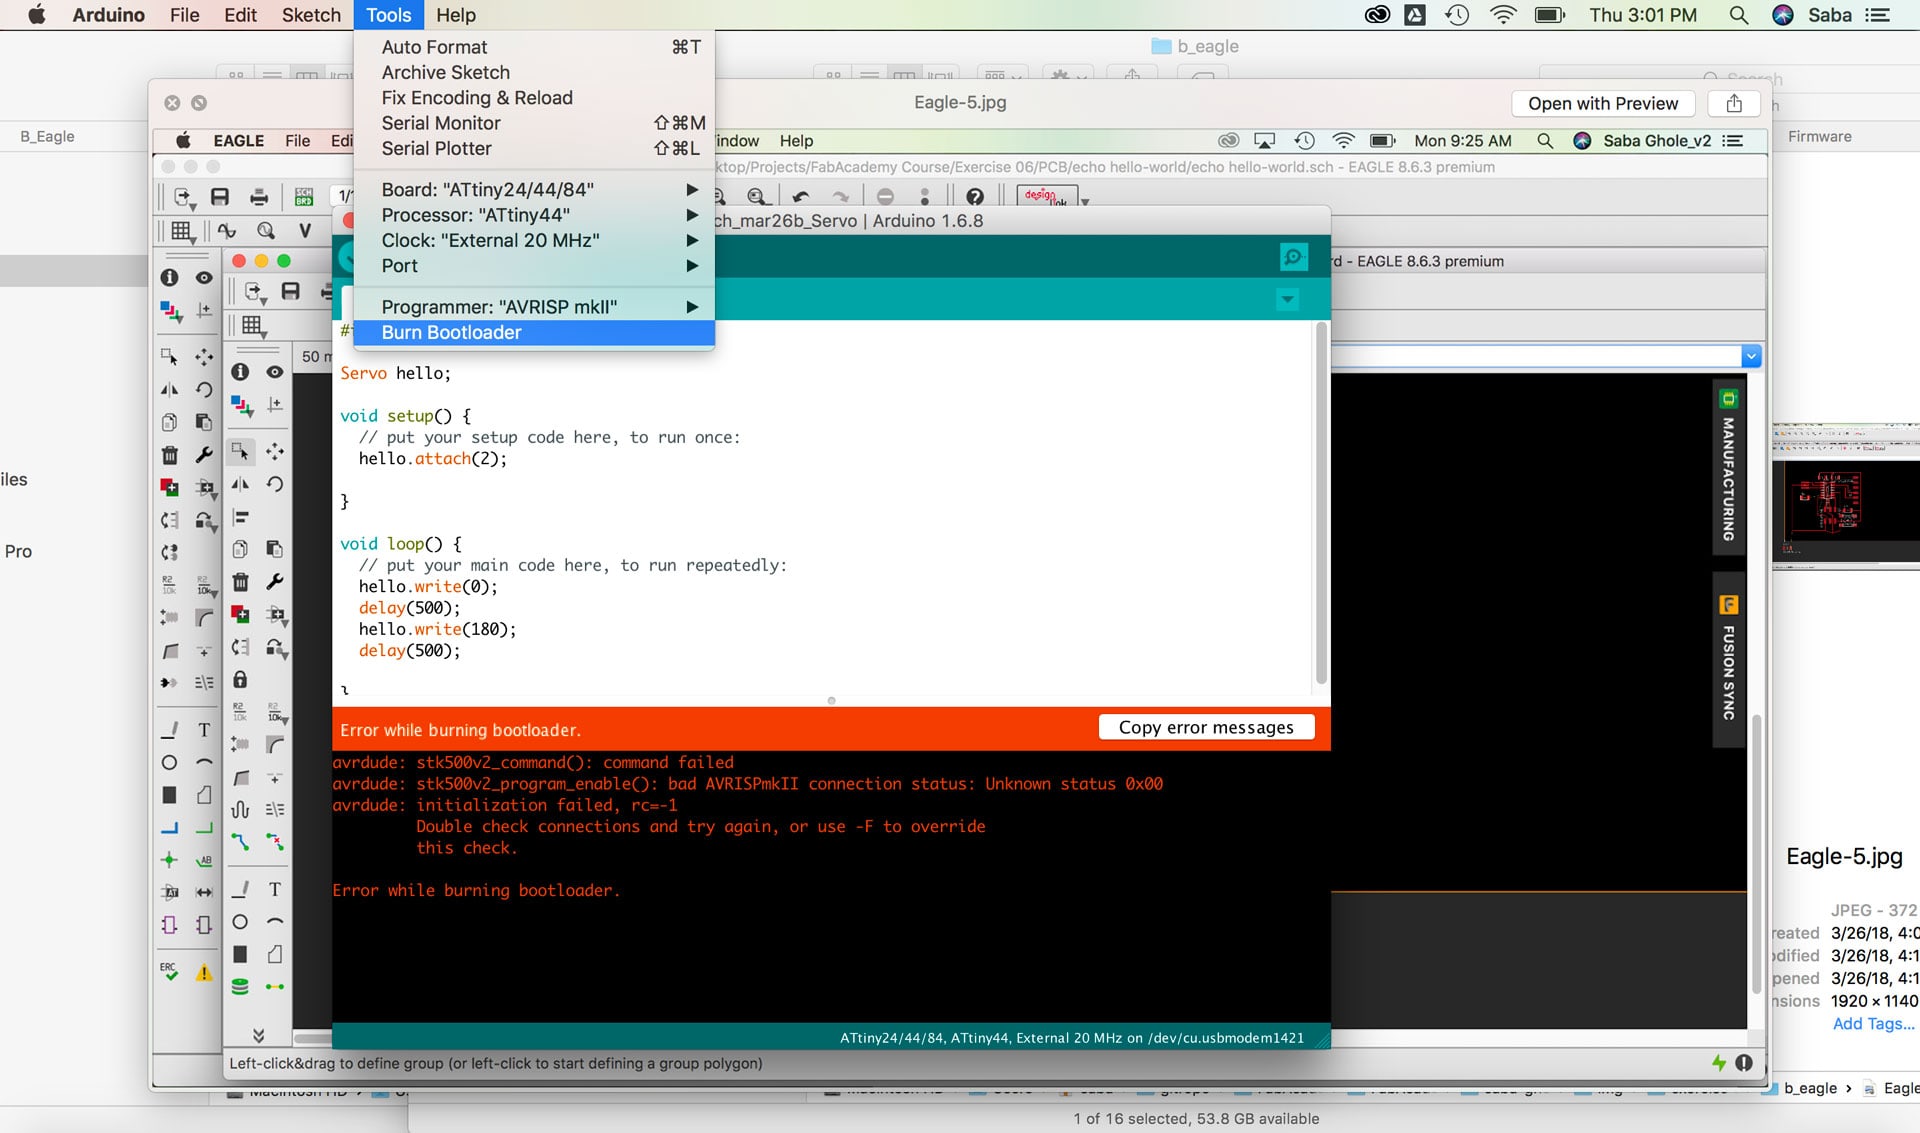Viewport: 1920px width, 1133px height.
Task: Click Show eye tool in schematic toolbar
Action: pyautogui.click(x=204, y=277)
